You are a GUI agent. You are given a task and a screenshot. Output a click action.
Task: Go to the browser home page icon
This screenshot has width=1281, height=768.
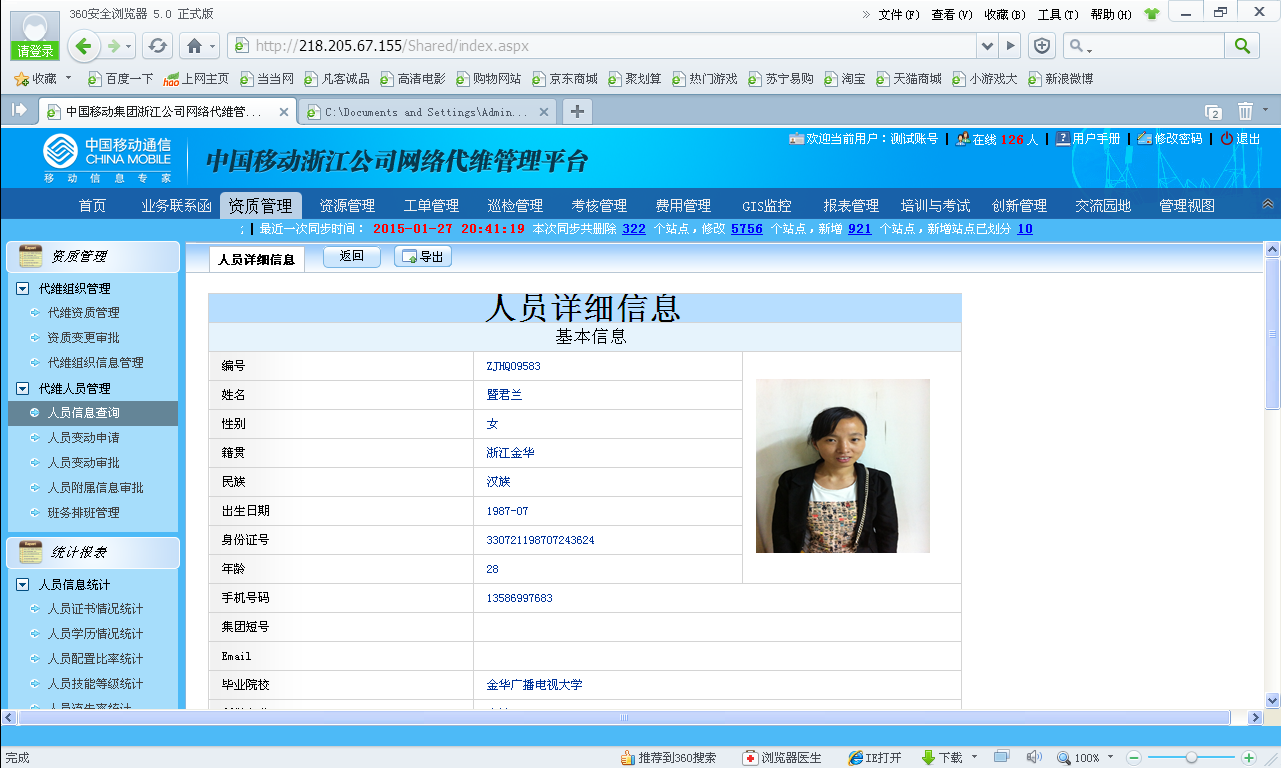(x=195, y=46)
